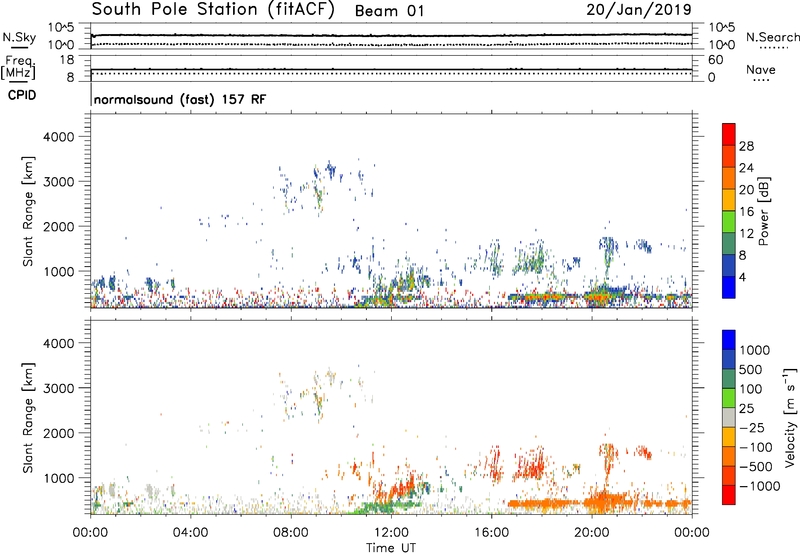800x554 pixels.
Task: Click the 'Power [dB]' colorbar label
Action: point(764,211)
